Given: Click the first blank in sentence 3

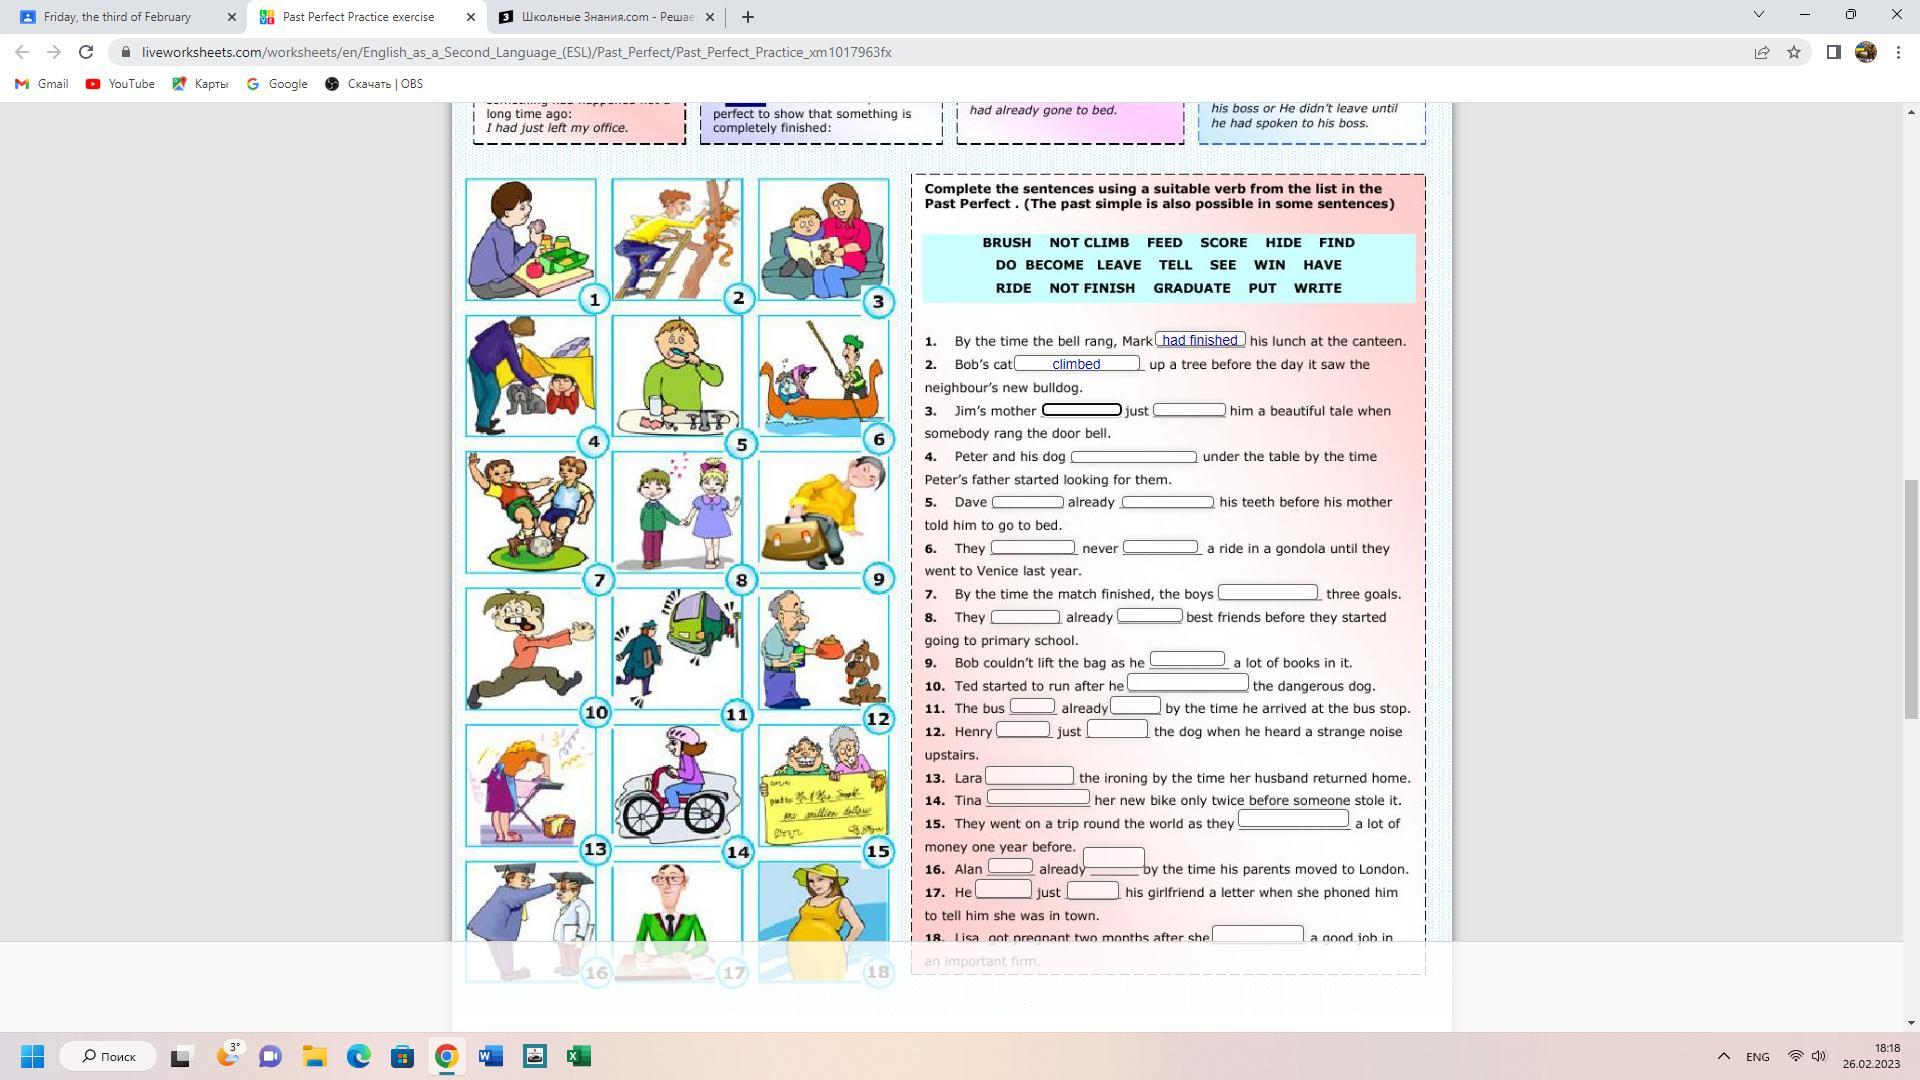Looking at the screenshot, I should [1081, 410].
